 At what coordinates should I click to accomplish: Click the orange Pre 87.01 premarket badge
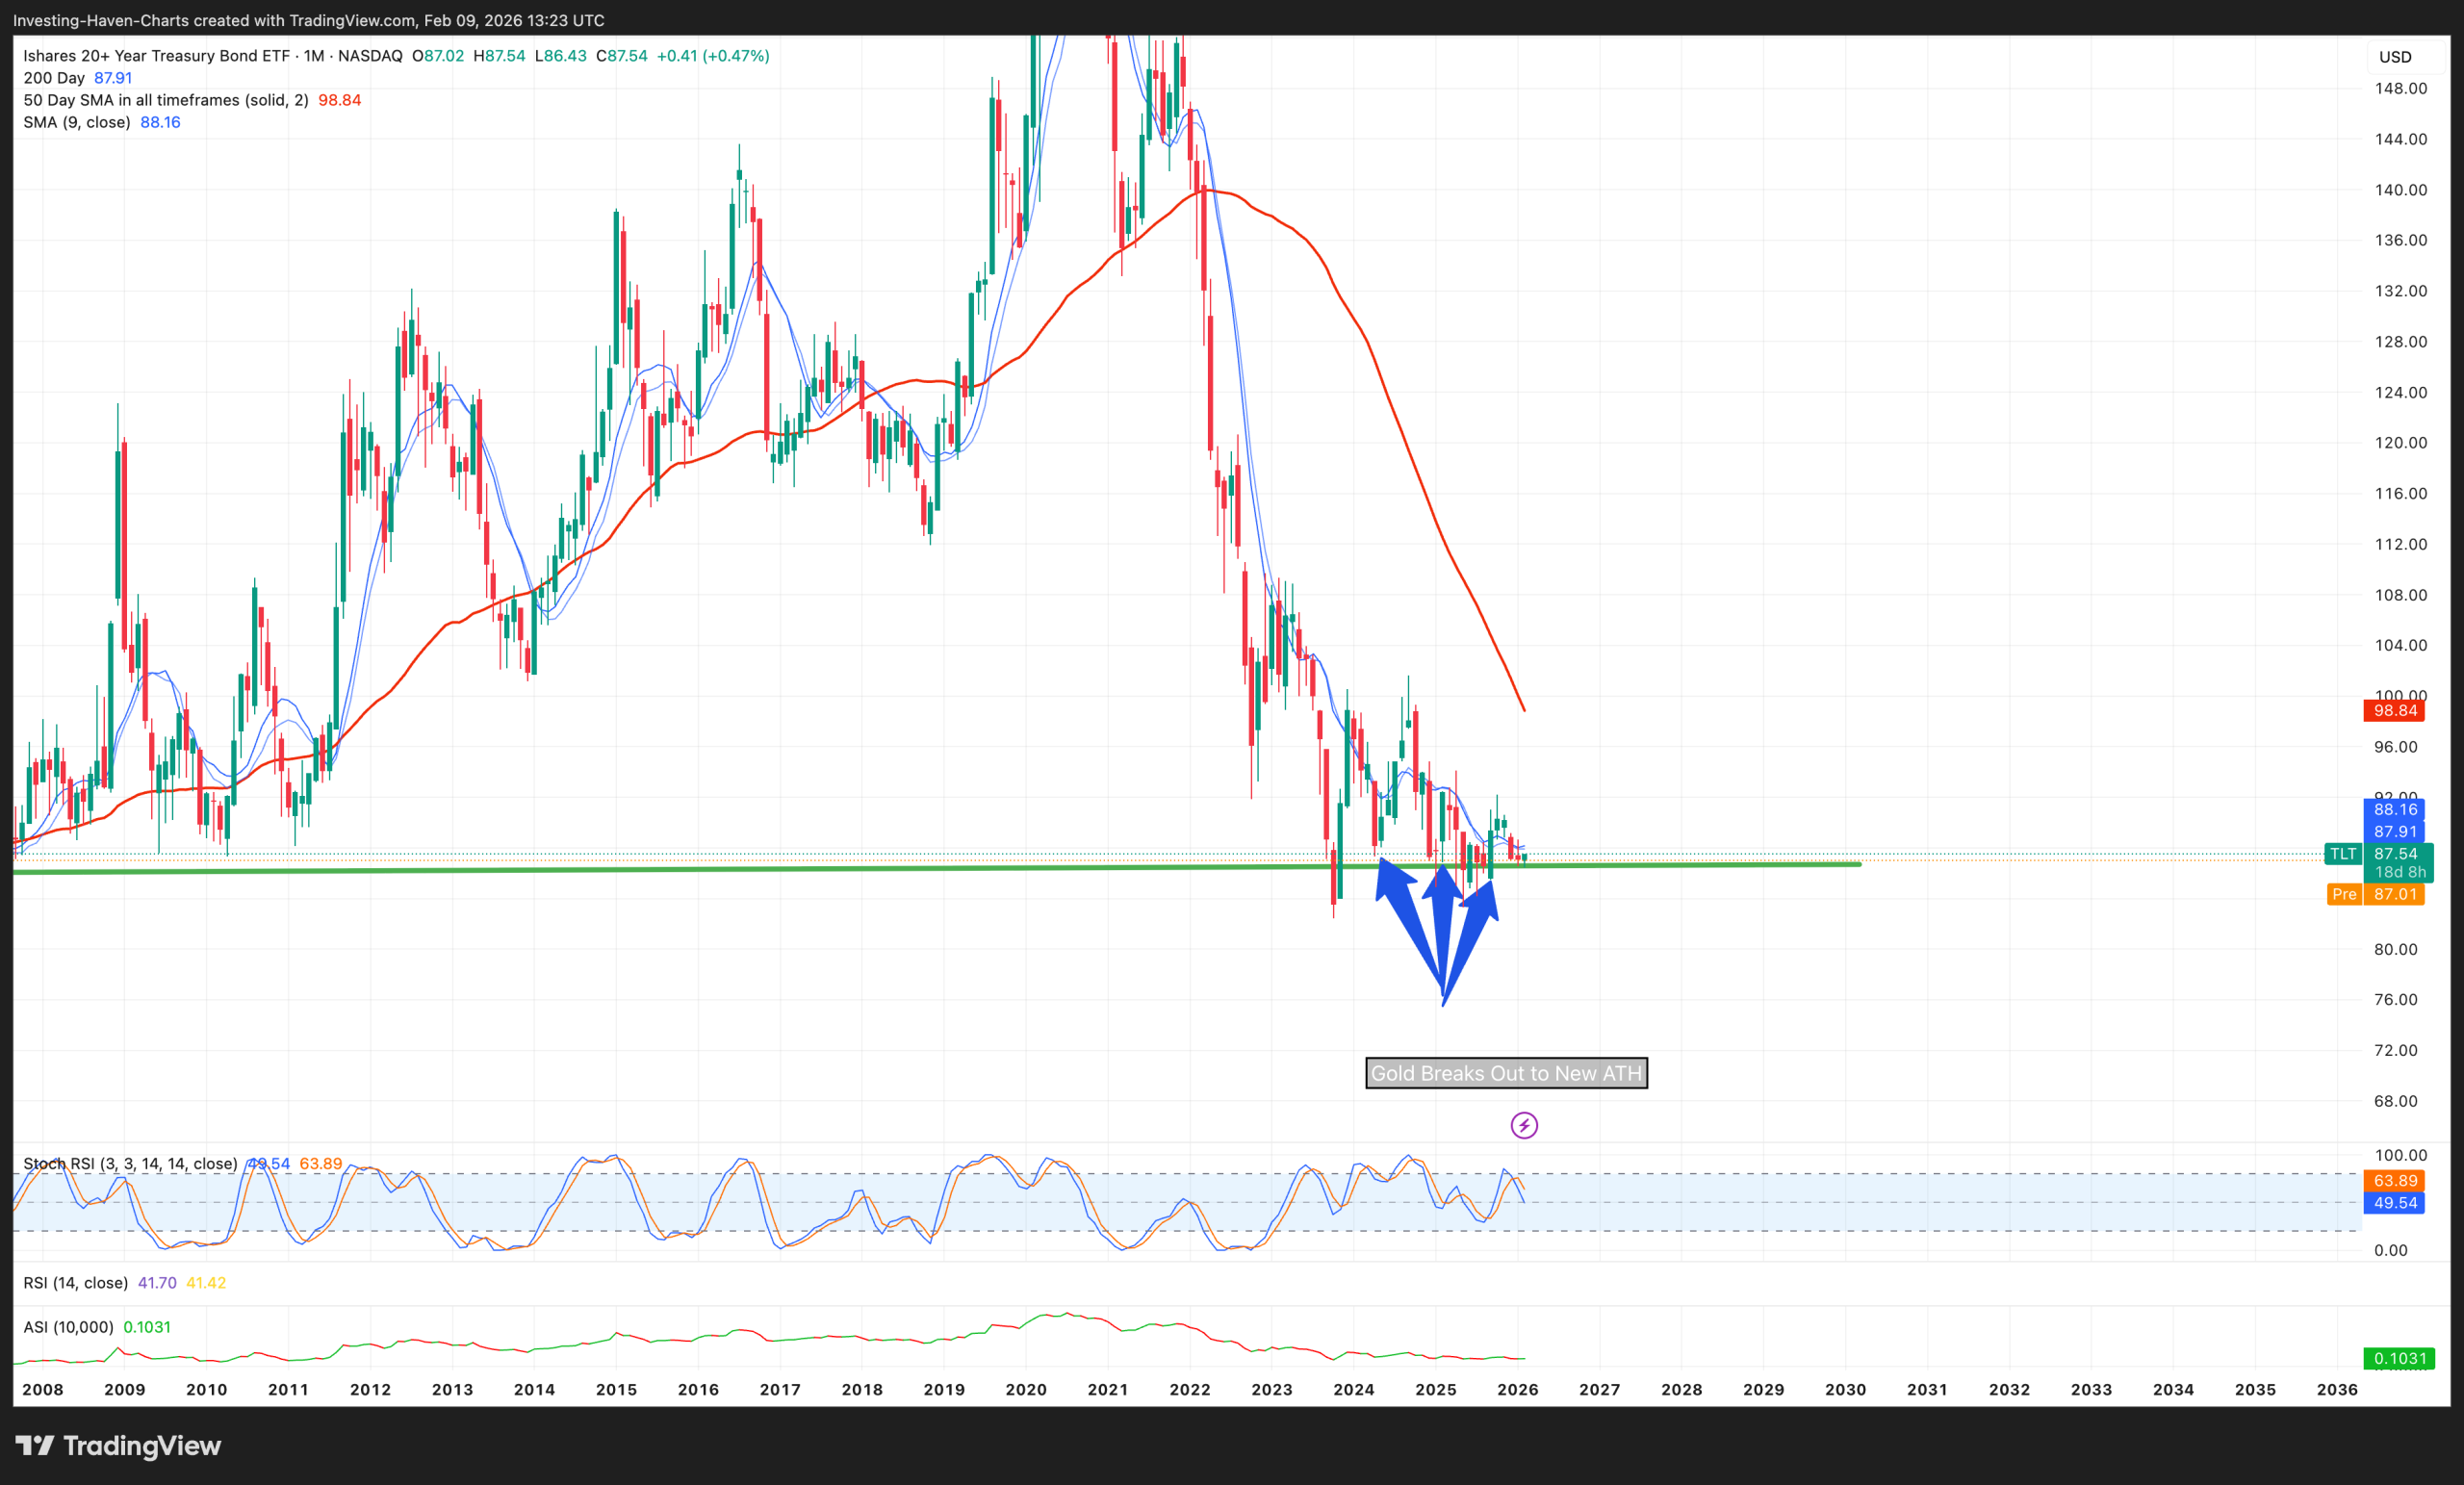pyautogui.click(x=2376, y=894)
